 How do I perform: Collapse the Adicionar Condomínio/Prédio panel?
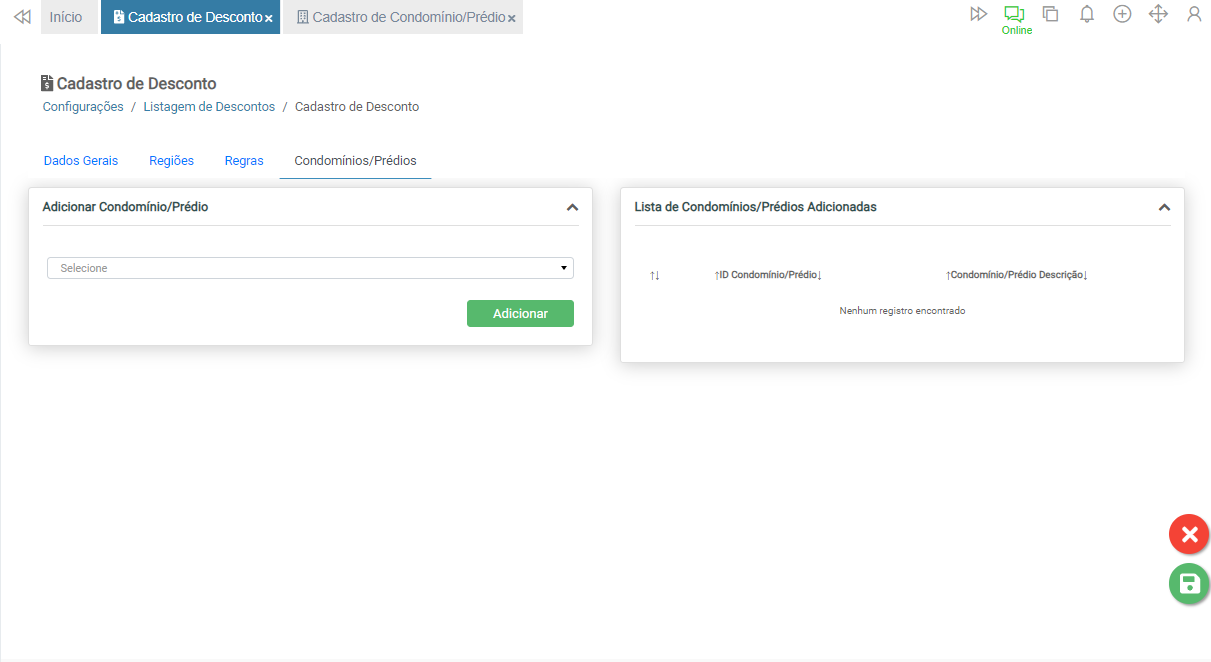click(x=572, y=208)
